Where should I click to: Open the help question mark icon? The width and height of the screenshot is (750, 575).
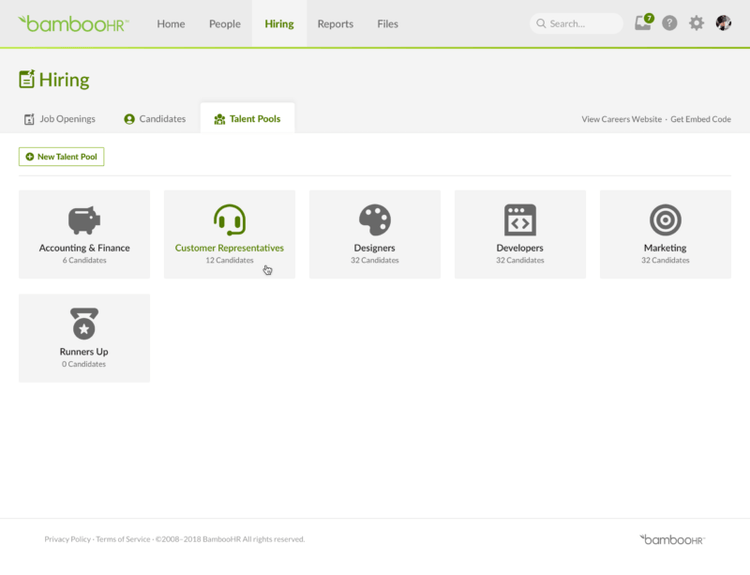tap(669, 23)
